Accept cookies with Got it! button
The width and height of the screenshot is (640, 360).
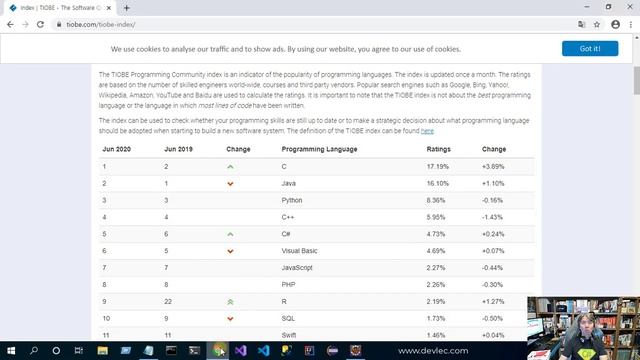(x=590, y=49)
